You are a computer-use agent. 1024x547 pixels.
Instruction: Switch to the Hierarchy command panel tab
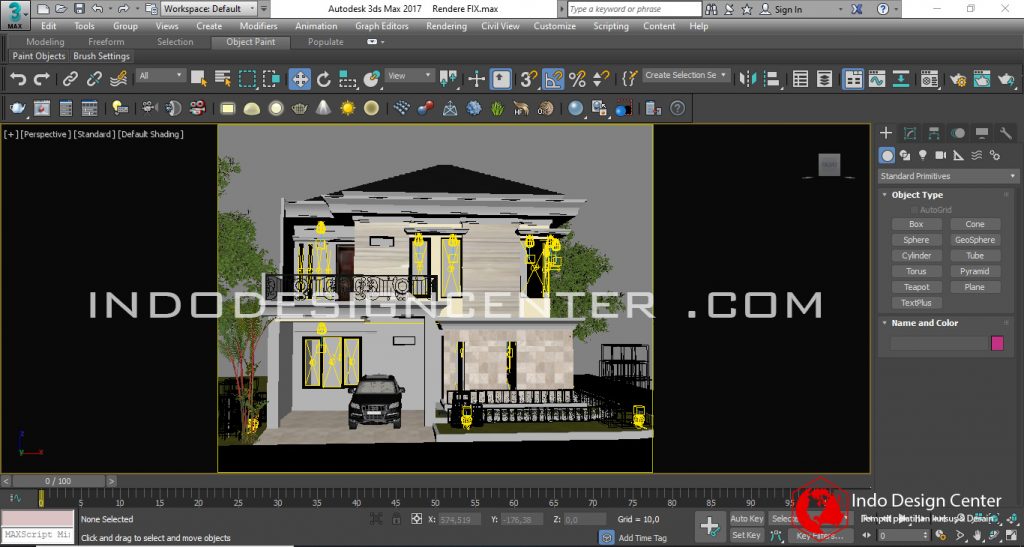click(934, 133)
